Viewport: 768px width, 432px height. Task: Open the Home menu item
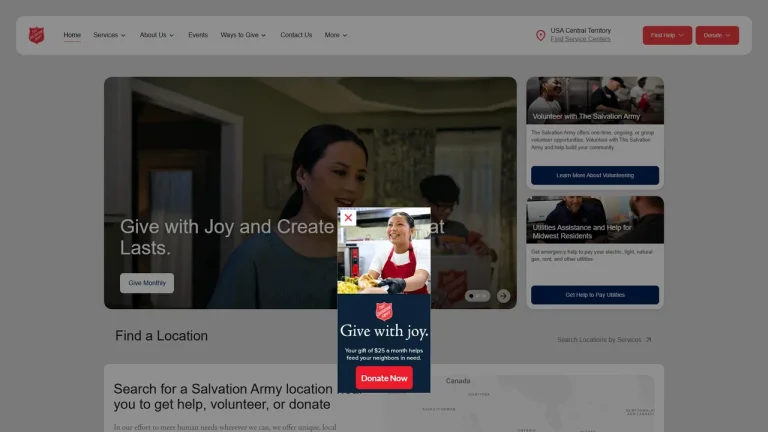click(72, 35)
